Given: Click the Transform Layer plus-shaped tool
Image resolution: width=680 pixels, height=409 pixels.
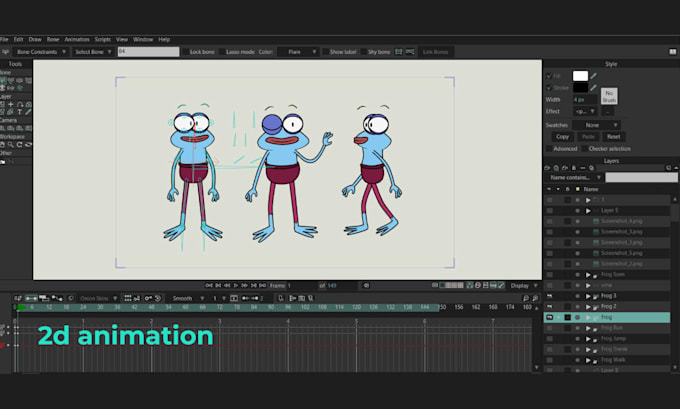Looking at the screenshot, I should click(11, 105).
